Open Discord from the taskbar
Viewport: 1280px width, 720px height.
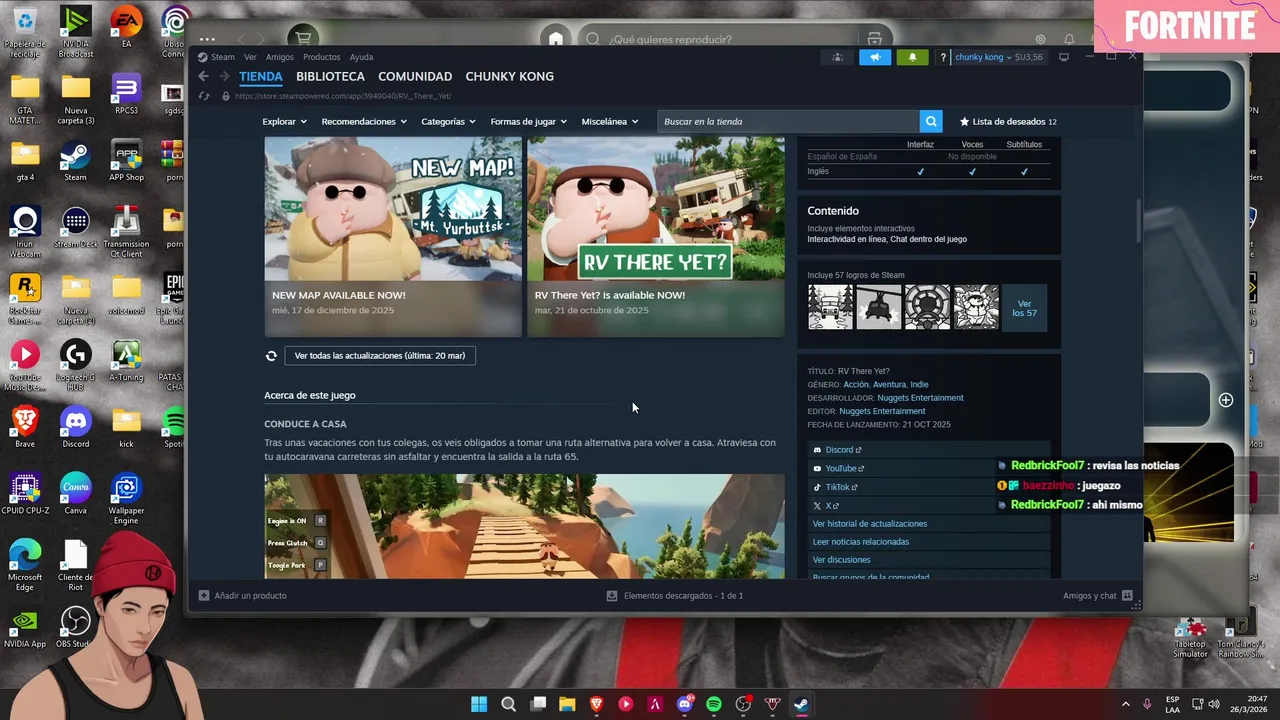tap(685, 704)
